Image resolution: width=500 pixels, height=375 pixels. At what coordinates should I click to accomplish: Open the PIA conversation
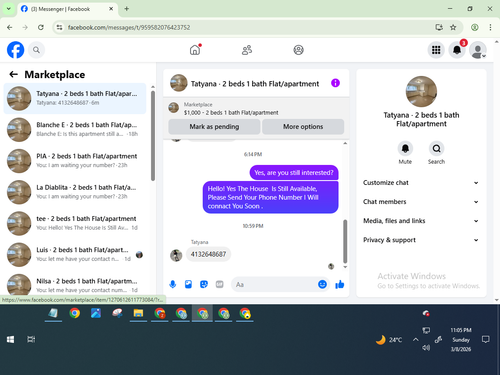click(75, 161)
